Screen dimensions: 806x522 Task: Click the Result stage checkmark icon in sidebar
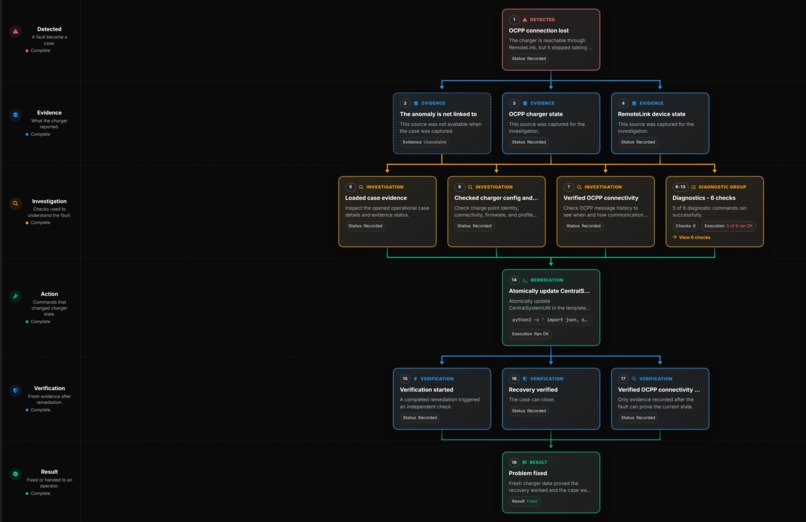click(15, 474)
